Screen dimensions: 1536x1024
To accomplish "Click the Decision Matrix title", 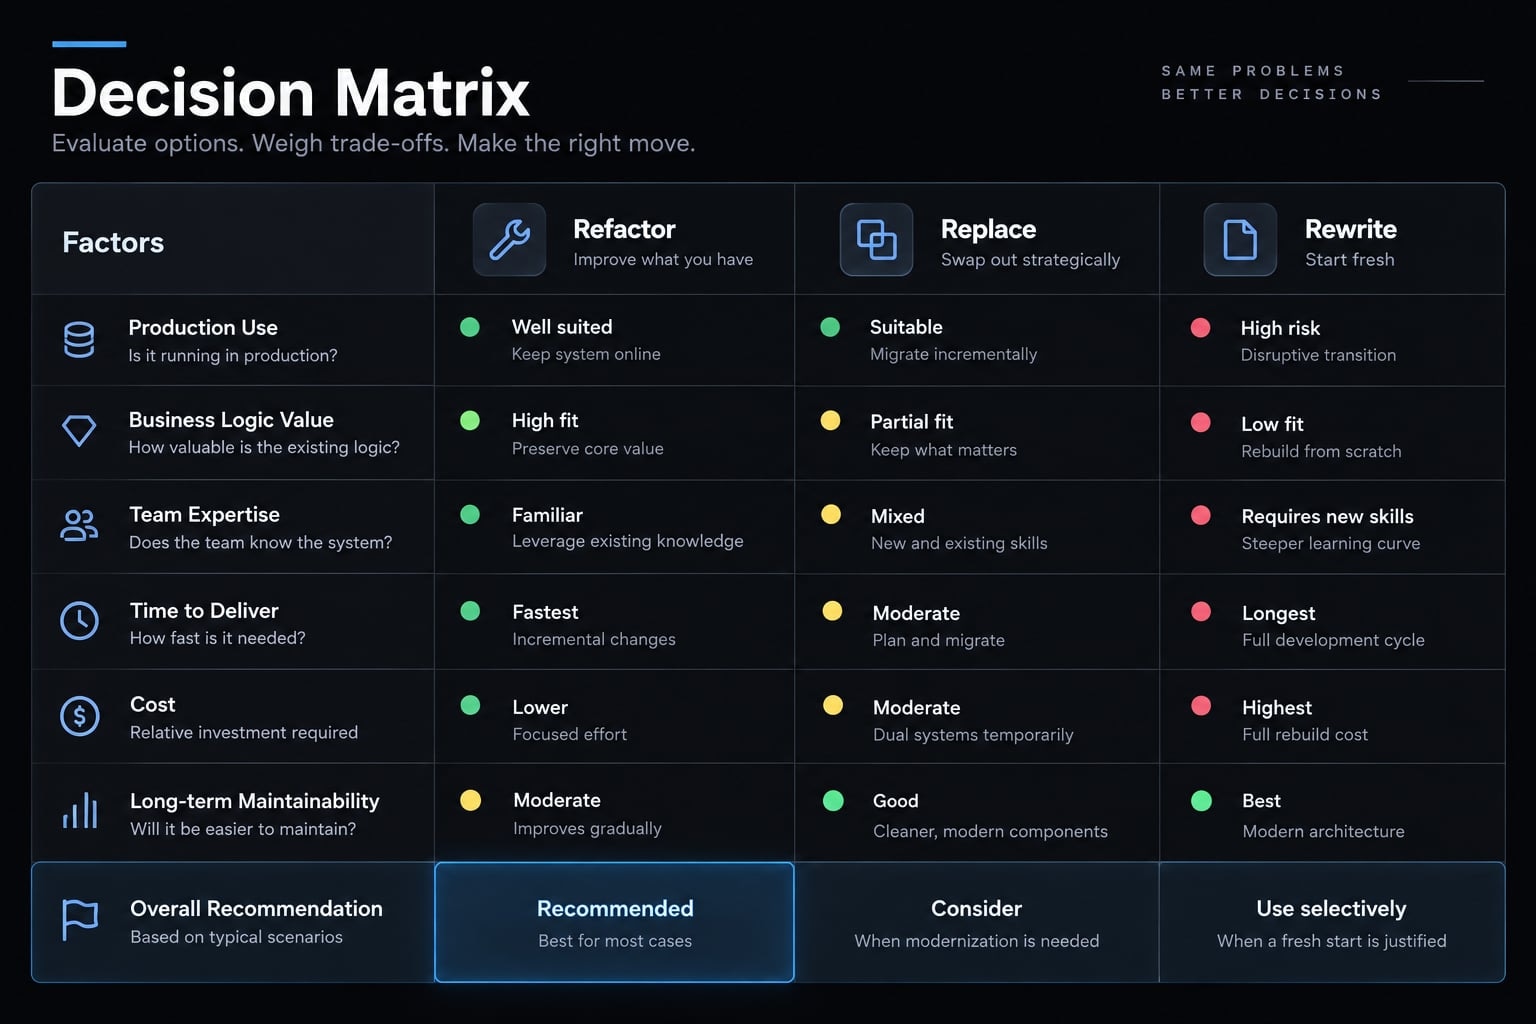I will [x=290, y=93].
